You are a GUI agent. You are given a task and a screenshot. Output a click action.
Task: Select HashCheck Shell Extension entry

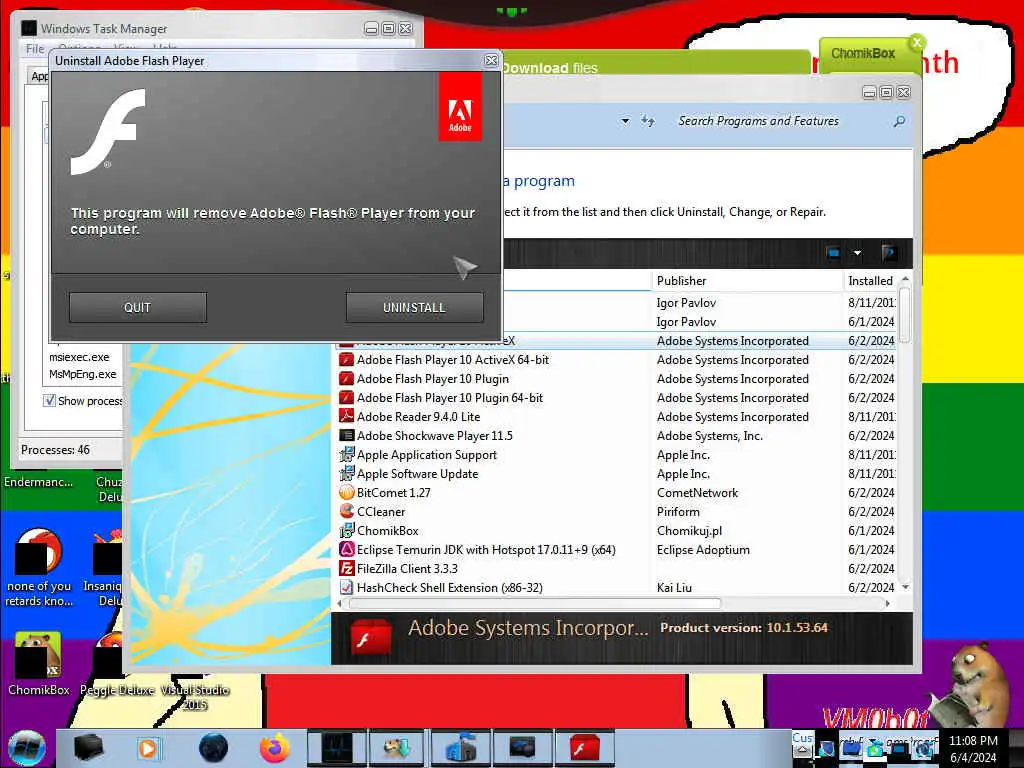616,587
